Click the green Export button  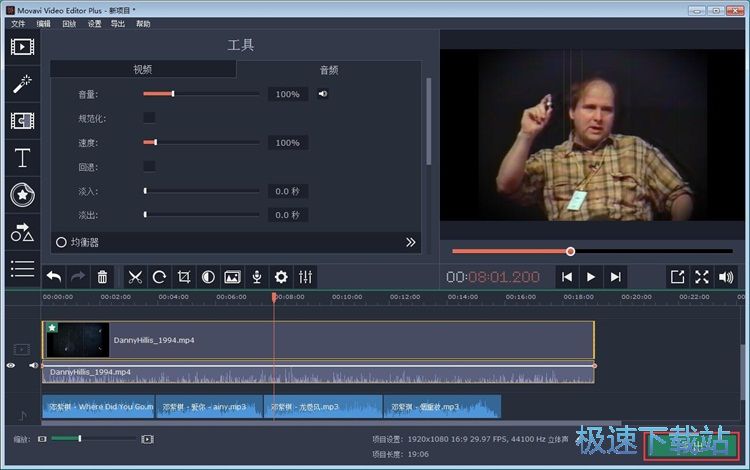[x=691, y=446]
